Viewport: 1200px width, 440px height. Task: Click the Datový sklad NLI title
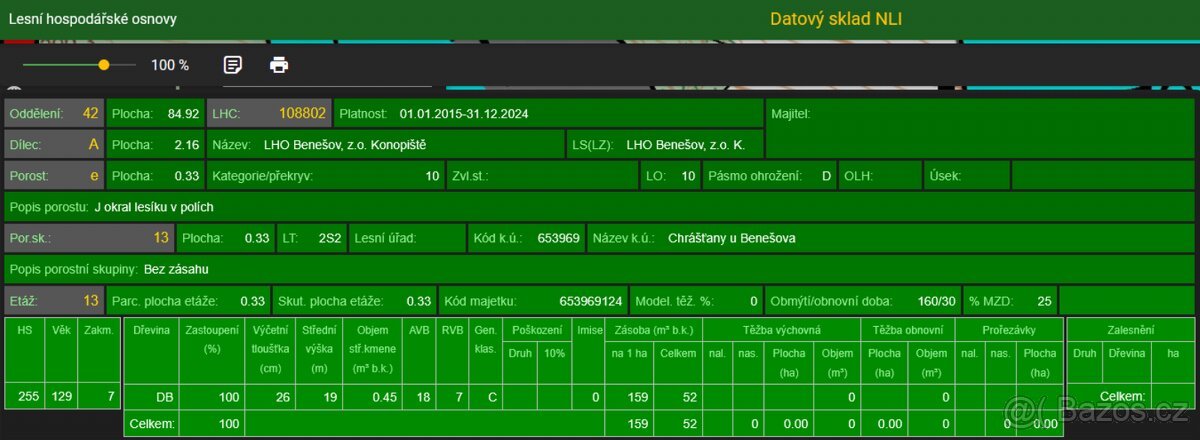point(836,19)
